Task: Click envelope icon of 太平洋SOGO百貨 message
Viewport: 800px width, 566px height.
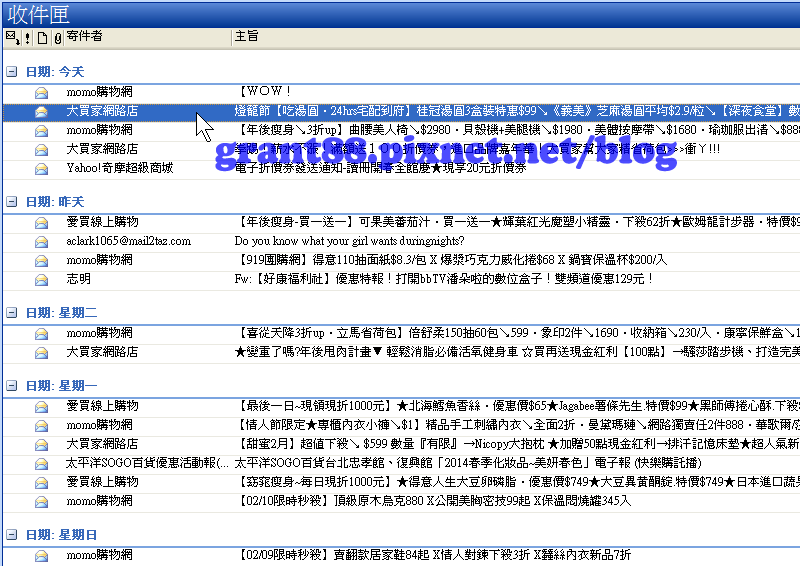Action: point(41,464)
